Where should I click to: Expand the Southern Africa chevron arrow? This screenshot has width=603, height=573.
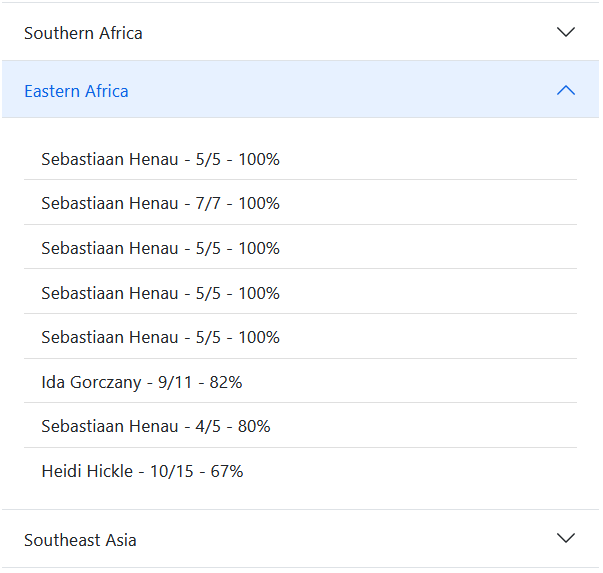565,32
